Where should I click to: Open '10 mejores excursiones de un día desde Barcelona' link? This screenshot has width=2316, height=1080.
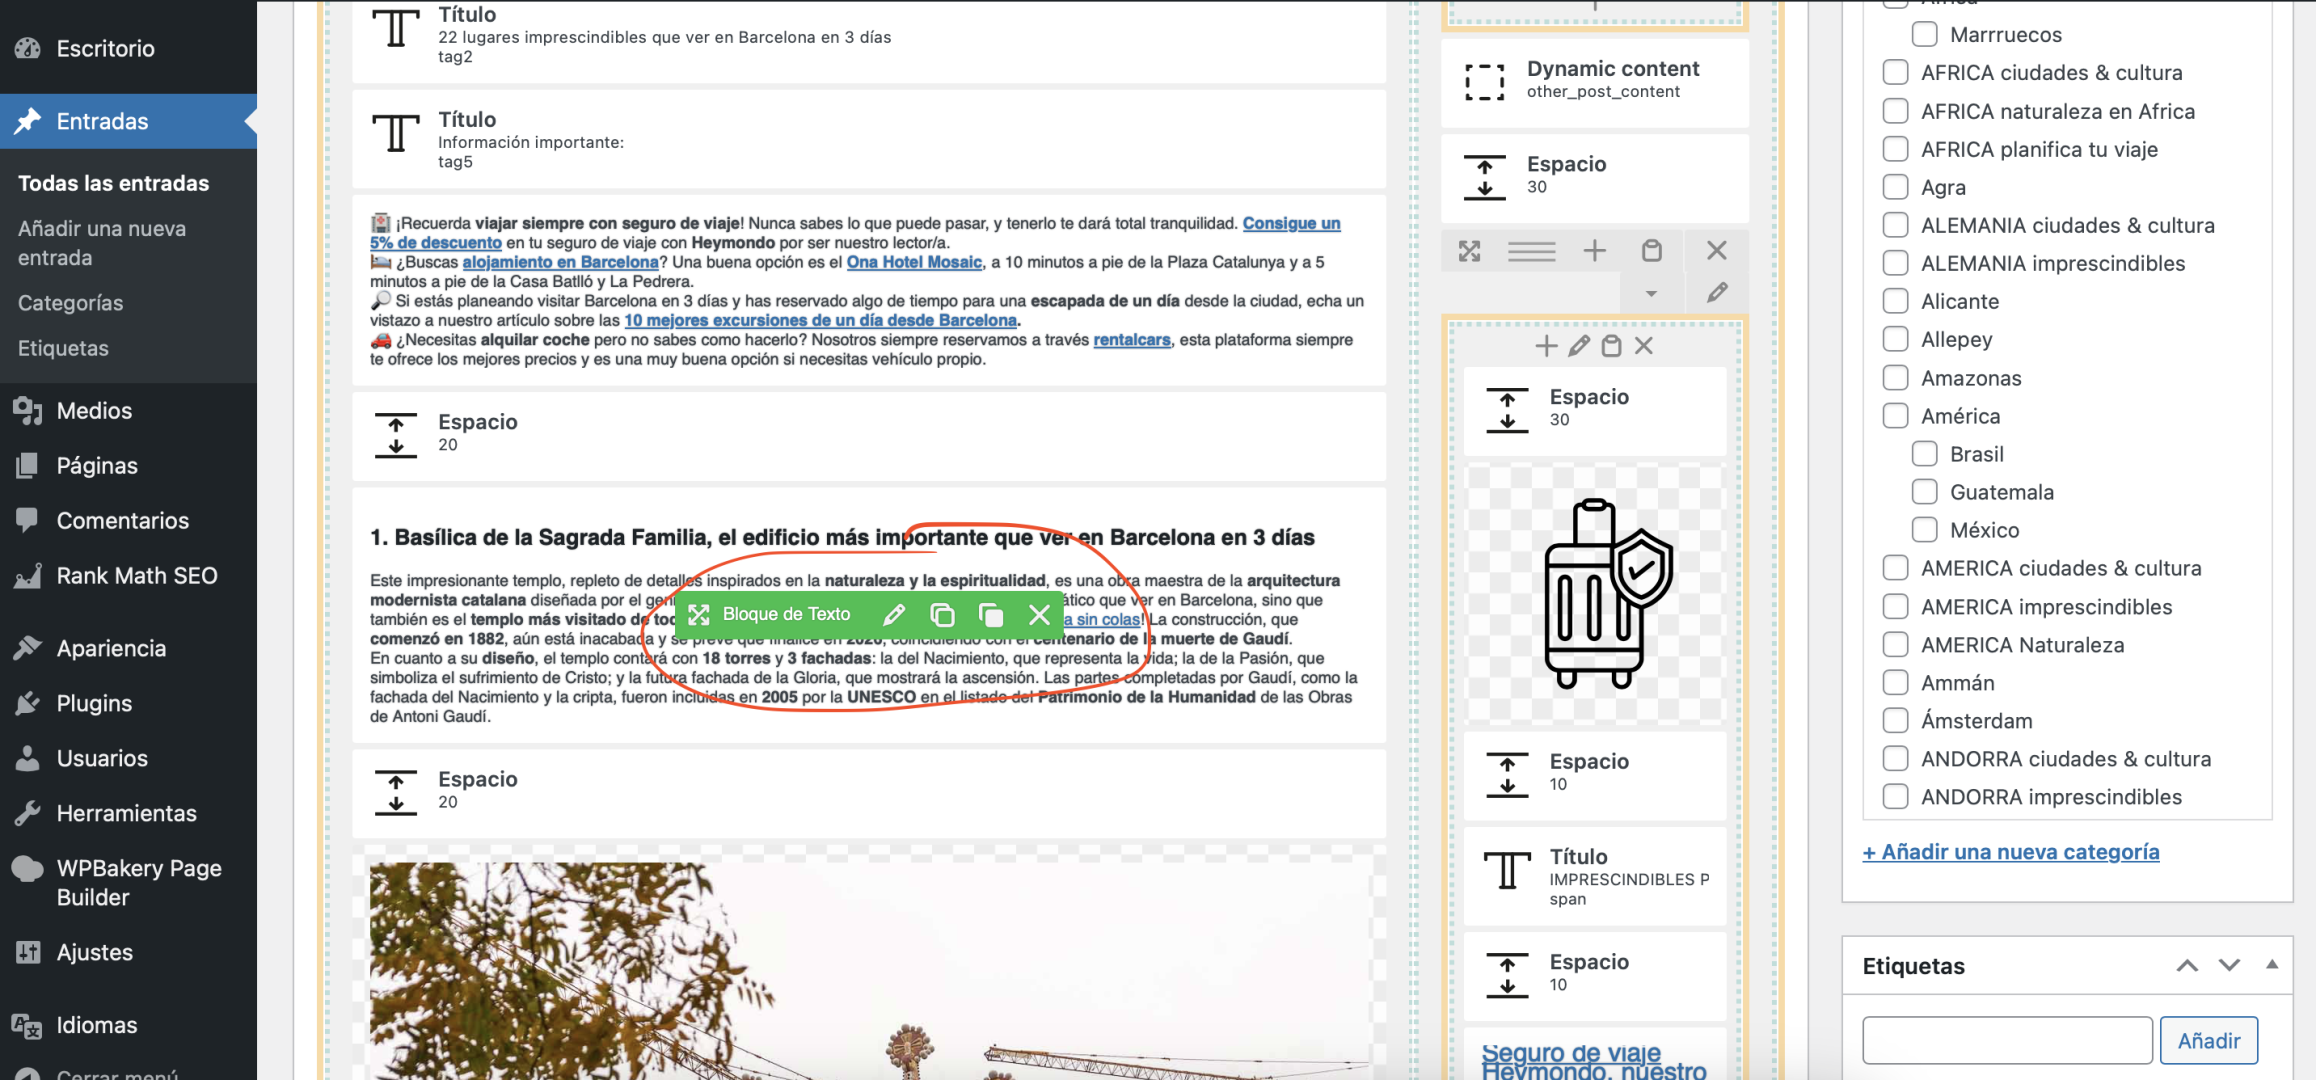coord(820,320)
